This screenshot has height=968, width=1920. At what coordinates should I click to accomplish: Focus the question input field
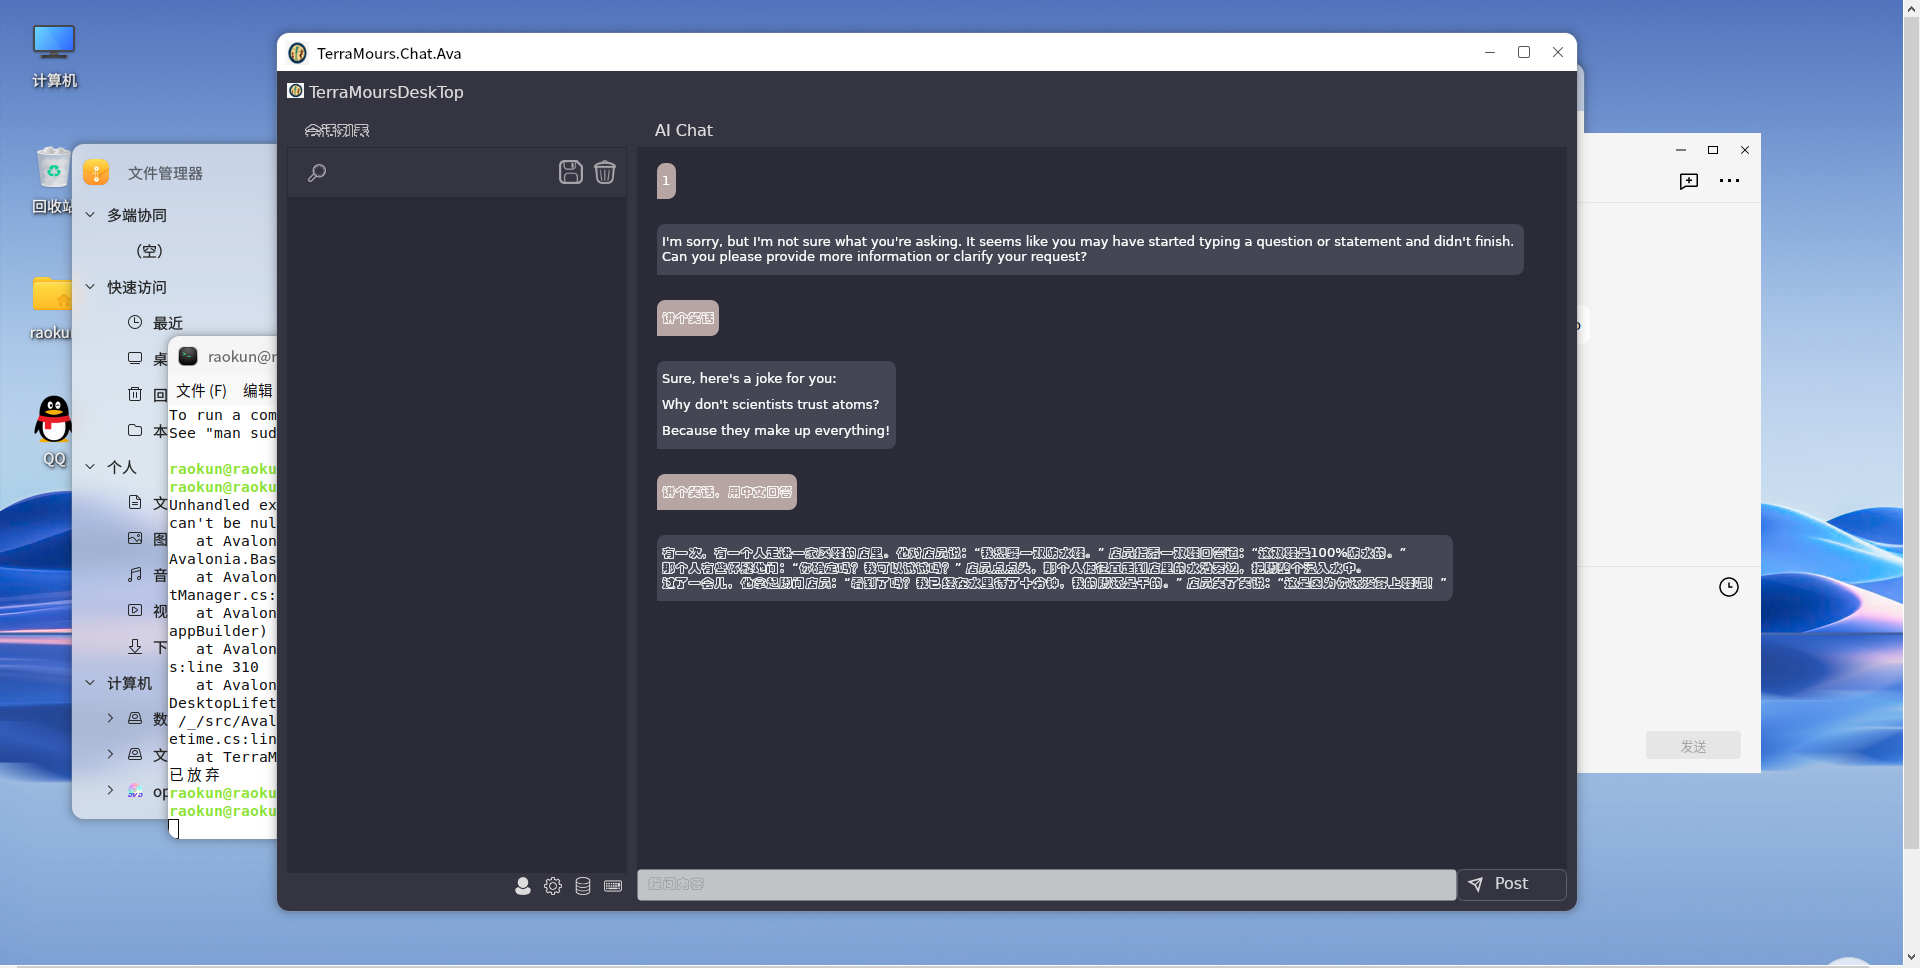pyautogui.click(x=1046, y=884)
